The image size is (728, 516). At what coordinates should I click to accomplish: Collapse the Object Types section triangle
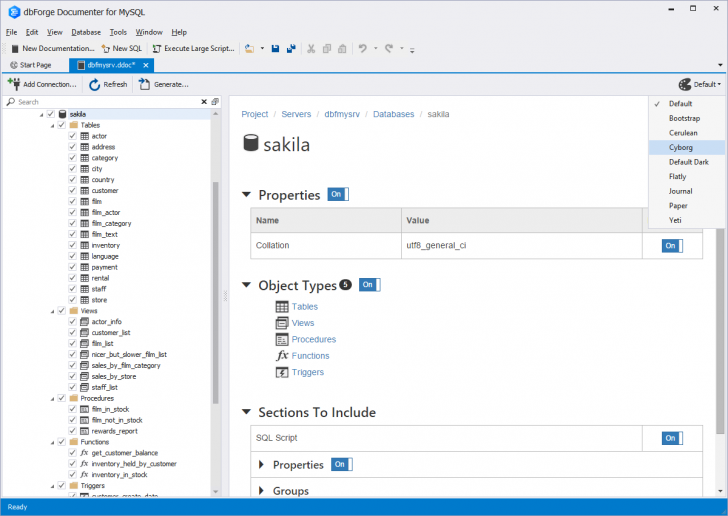(247, 285)
